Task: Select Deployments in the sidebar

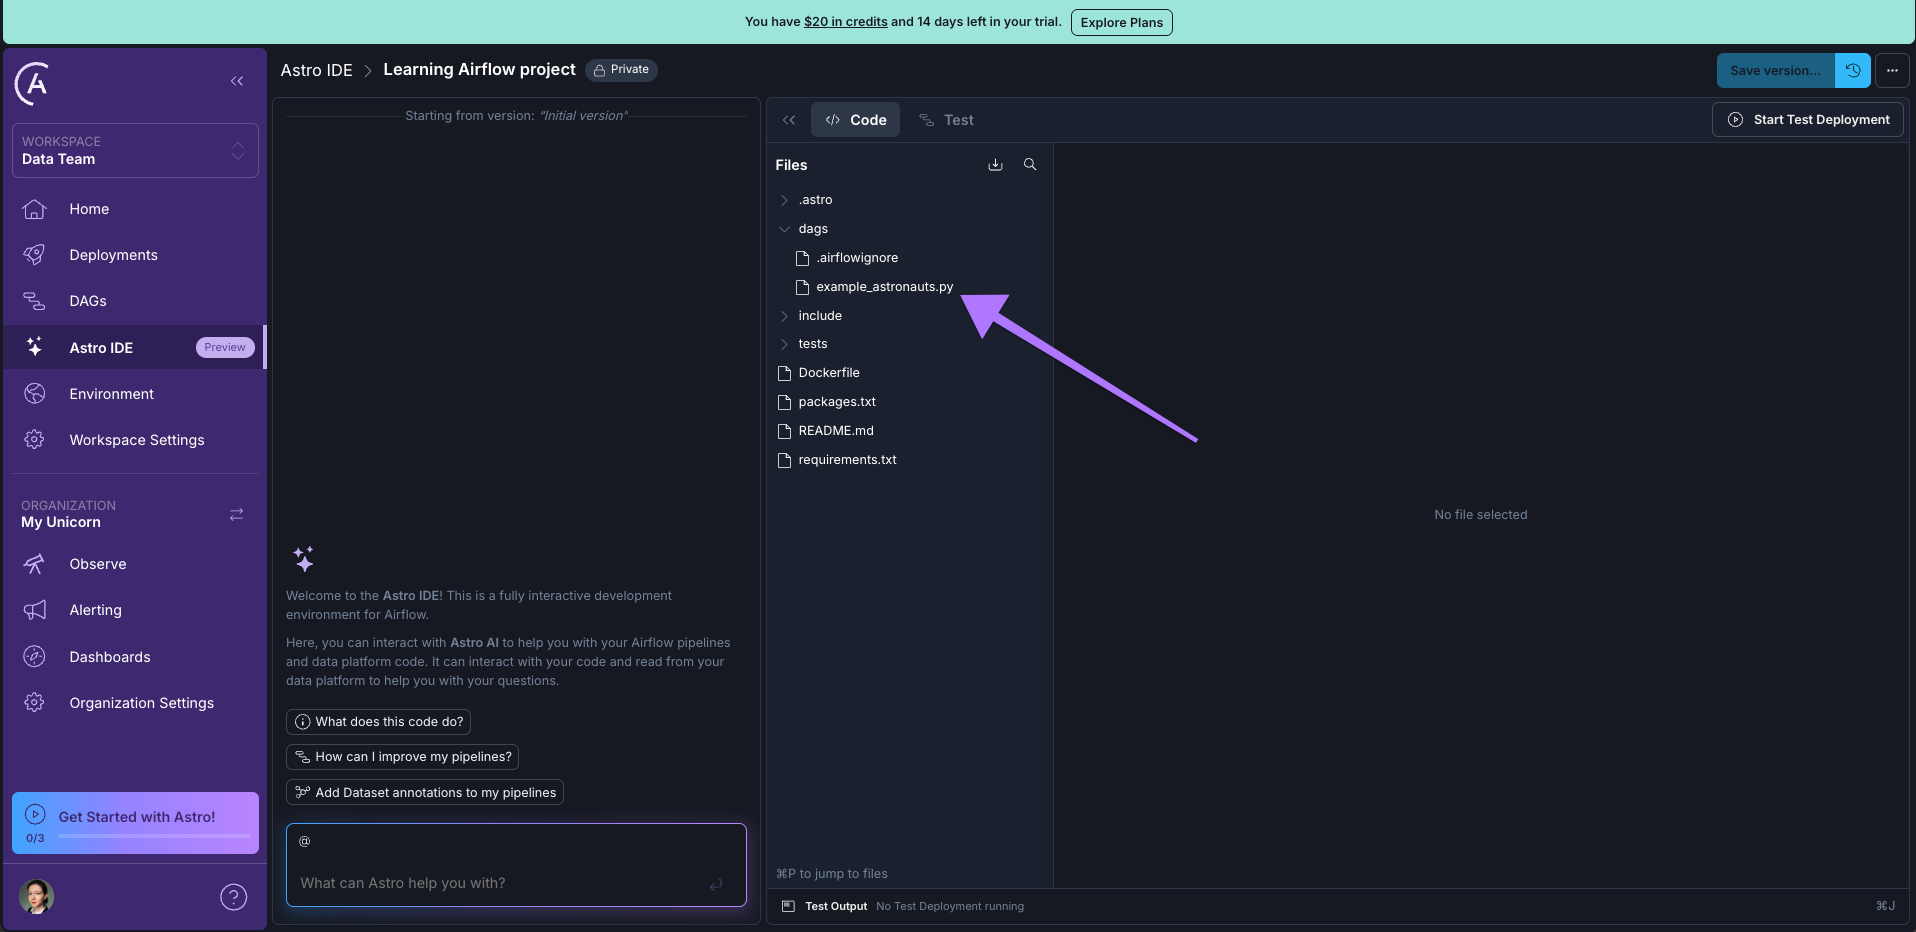Action: click(112, 255)
